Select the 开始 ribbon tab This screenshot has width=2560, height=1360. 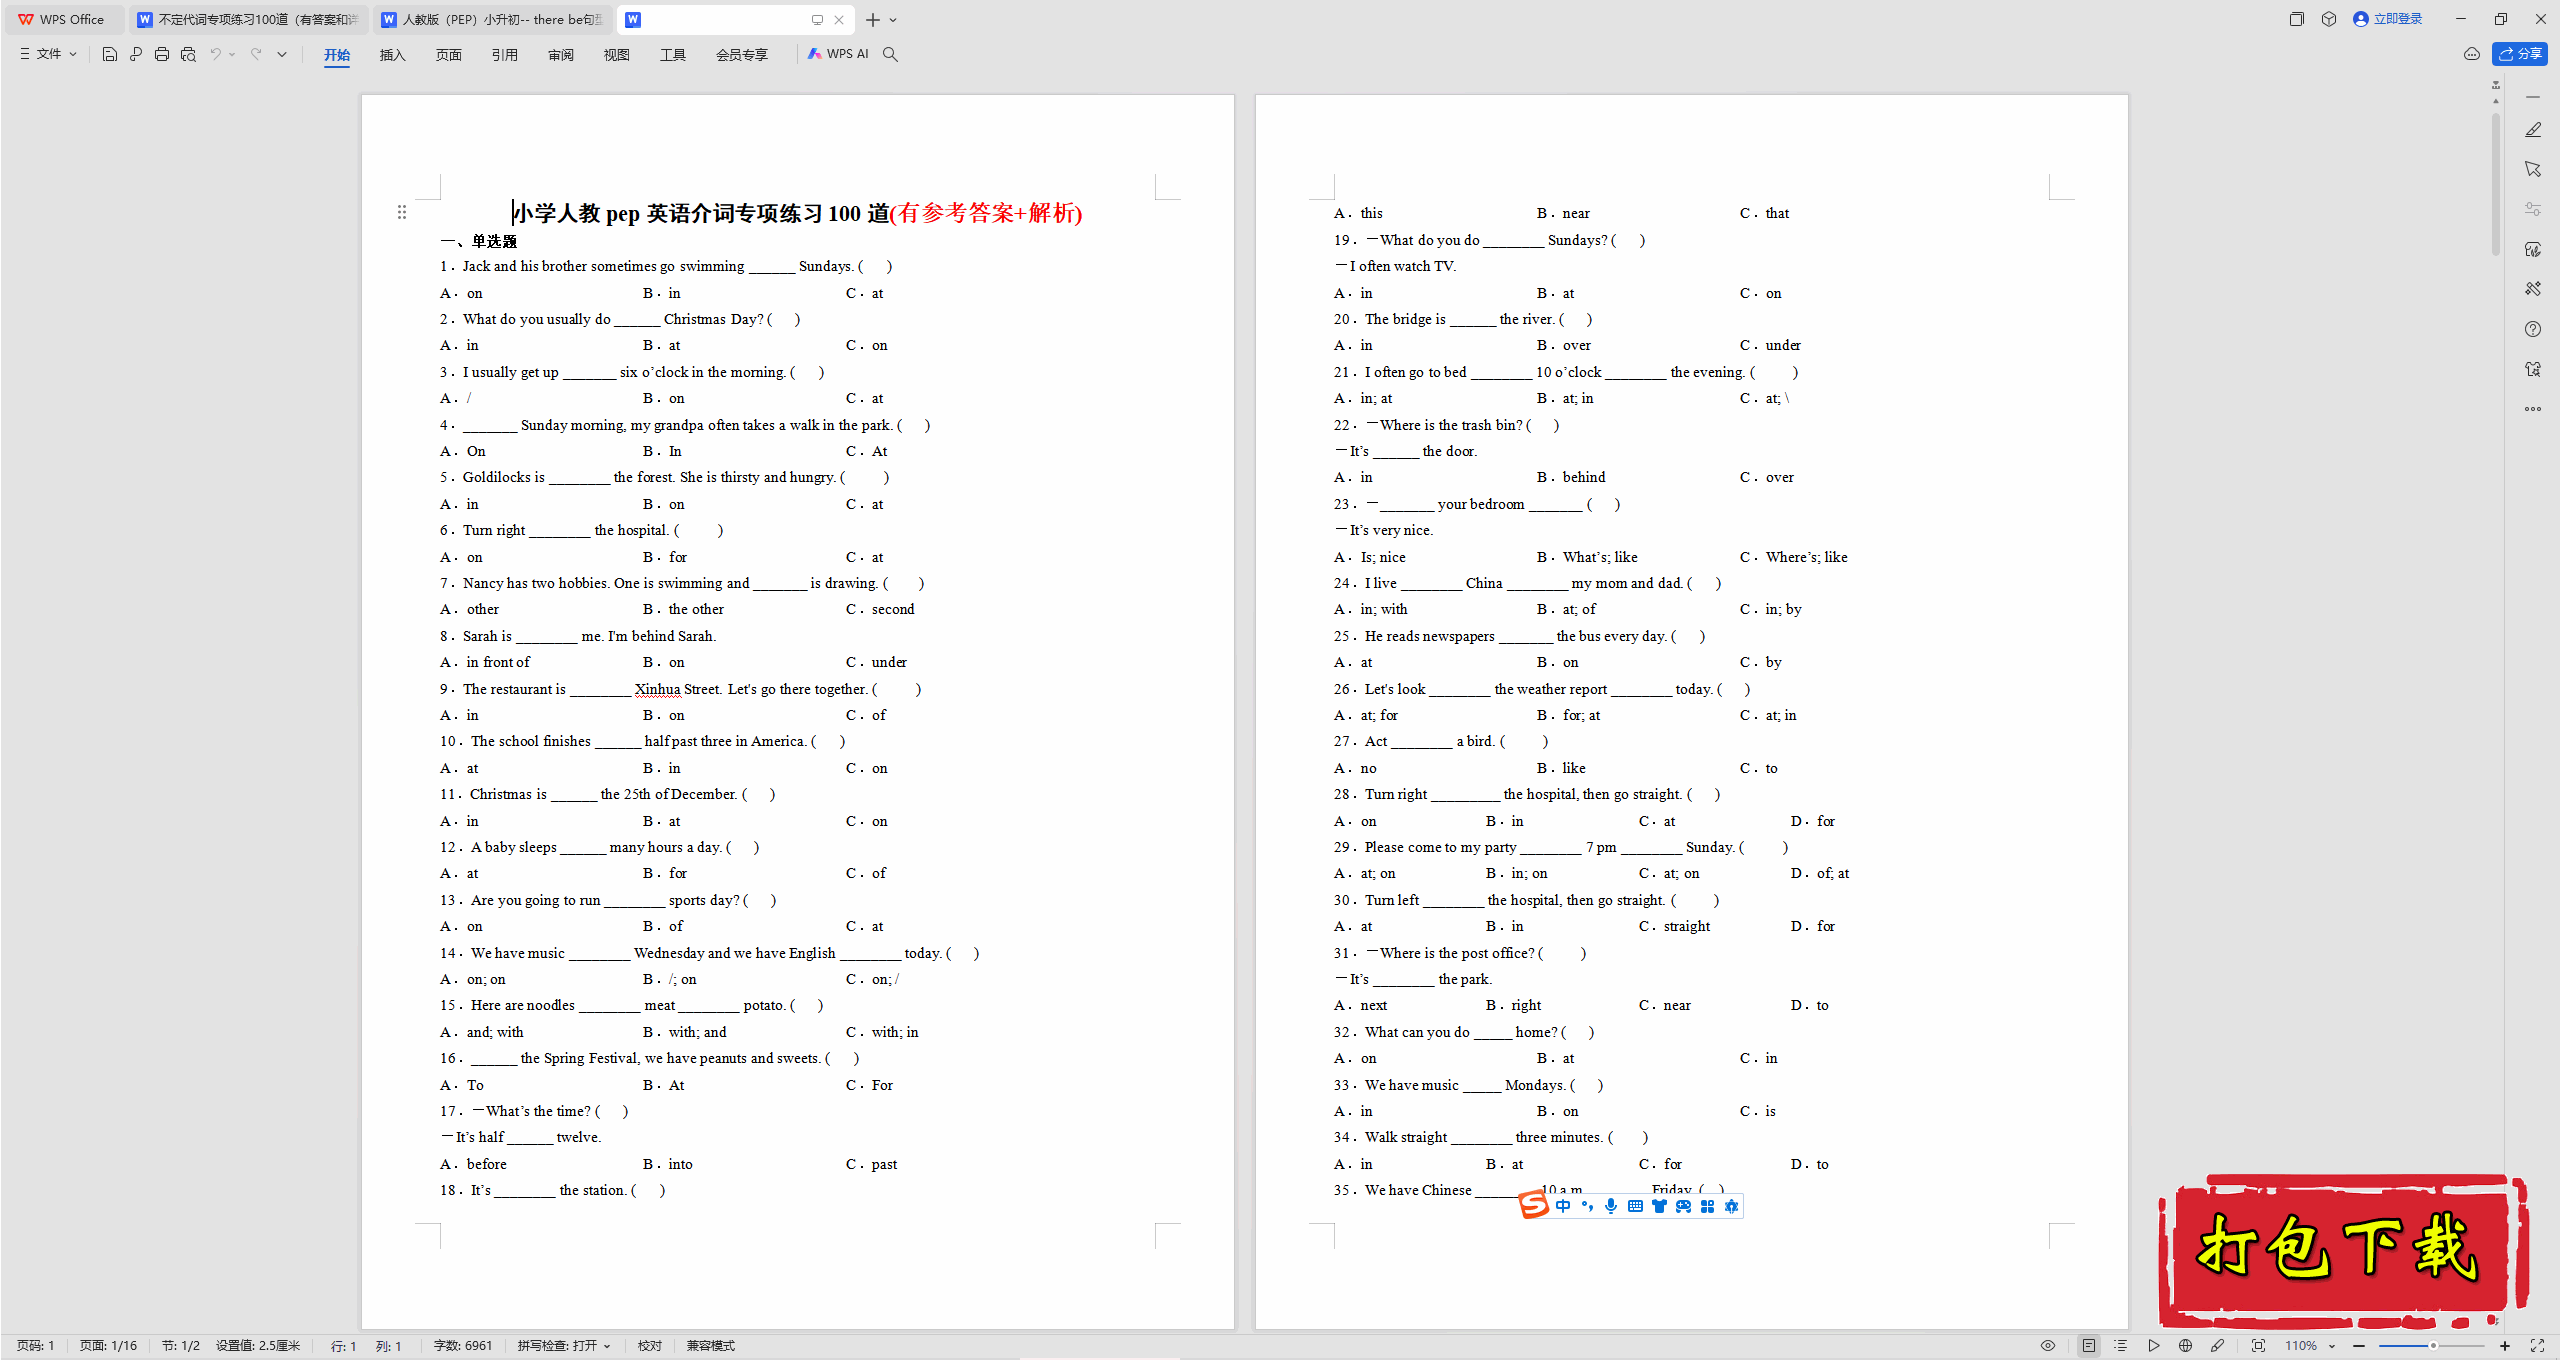pyautogui.click(x=337, y=54)
